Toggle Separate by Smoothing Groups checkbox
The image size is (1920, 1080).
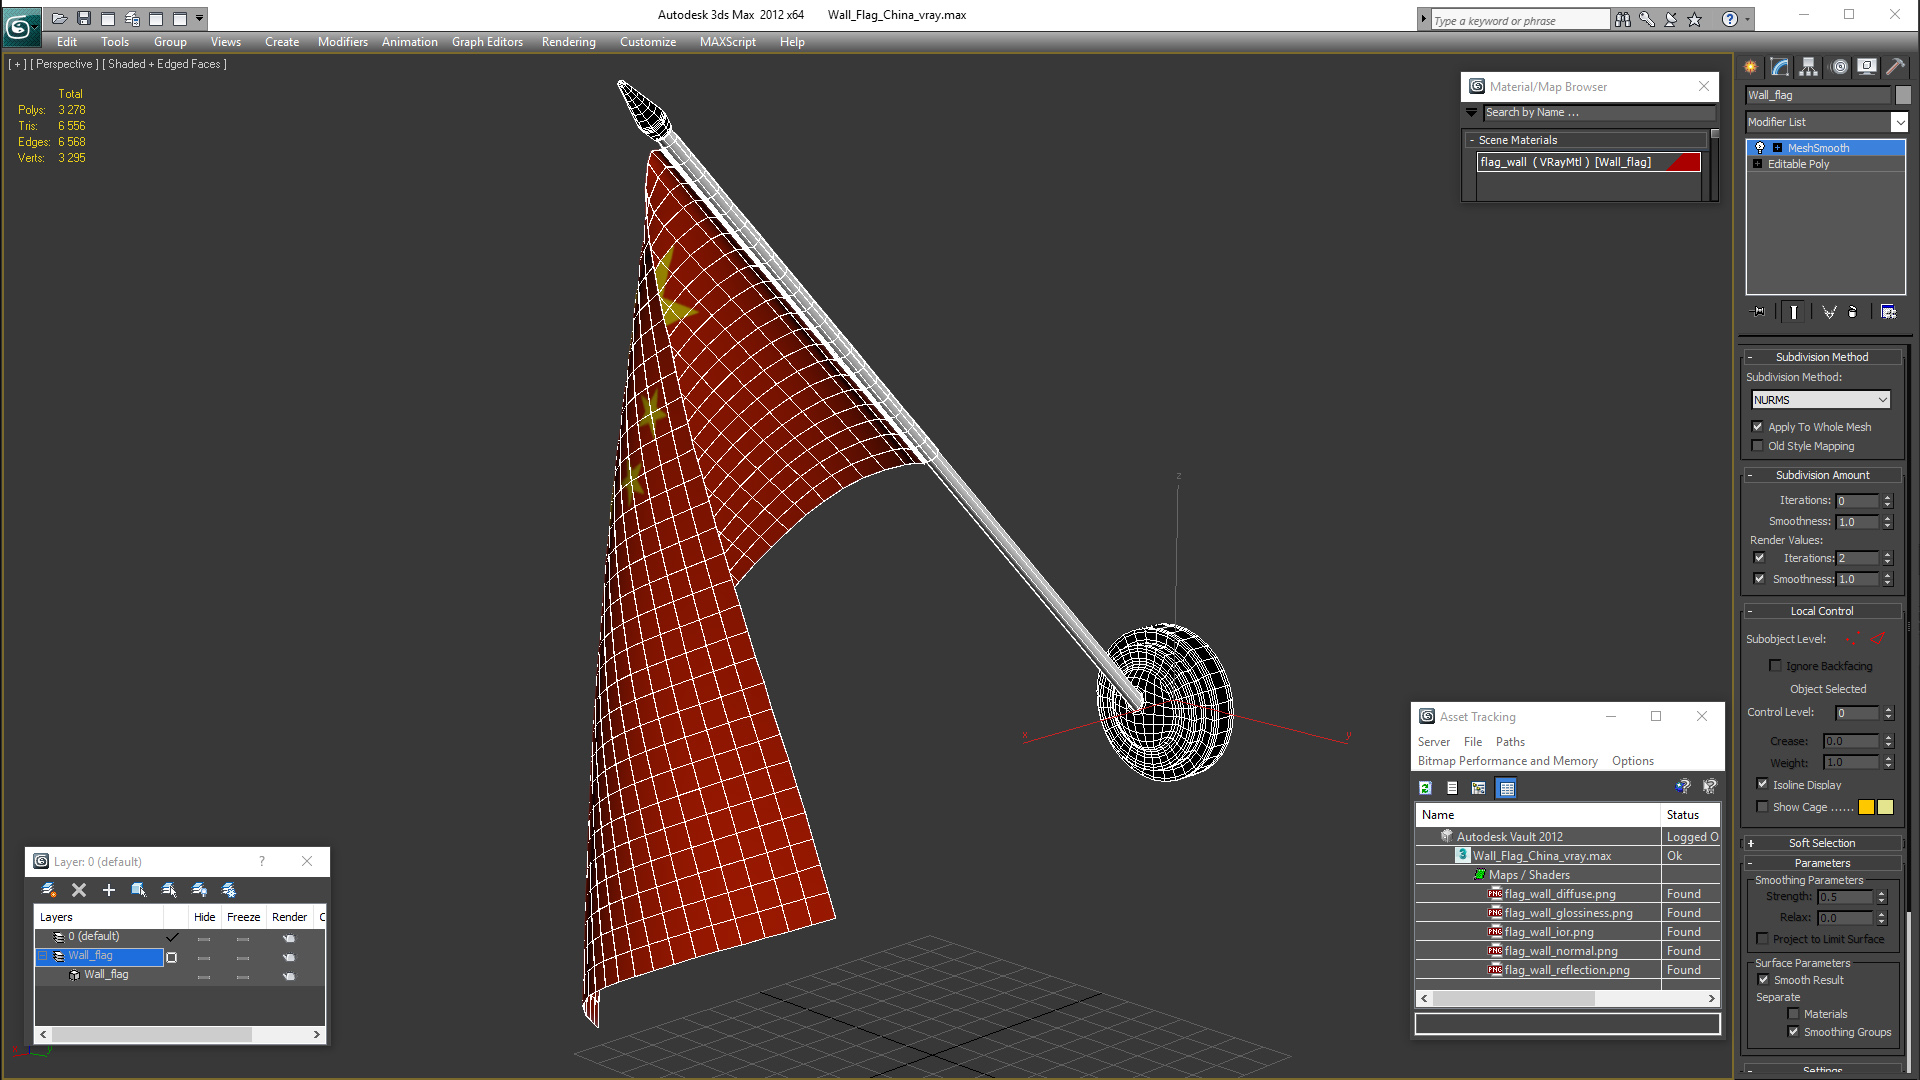pos(1794,1032)
